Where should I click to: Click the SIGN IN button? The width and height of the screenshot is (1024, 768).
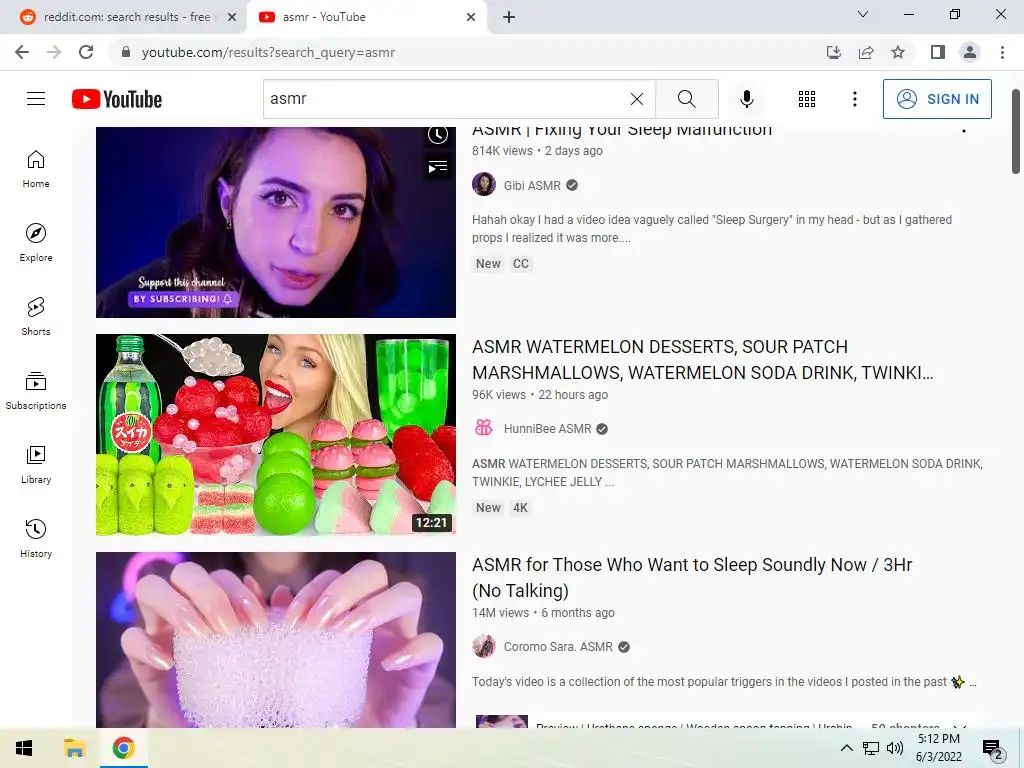click(937, 99)
